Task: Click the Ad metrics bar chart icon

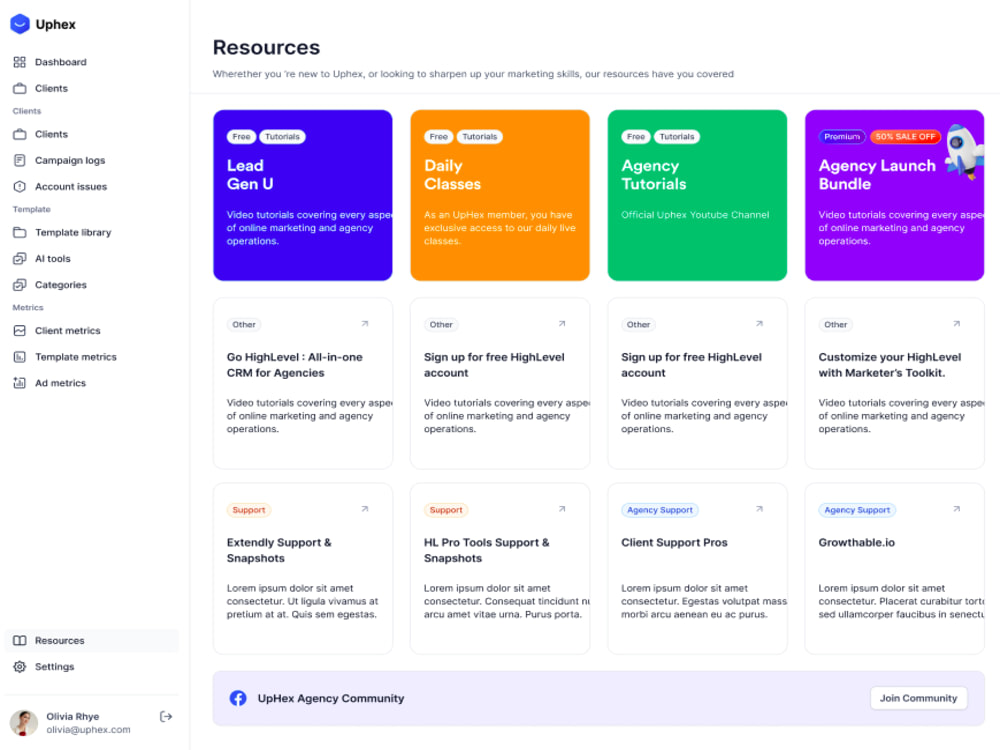Action: tap(20, 383)
